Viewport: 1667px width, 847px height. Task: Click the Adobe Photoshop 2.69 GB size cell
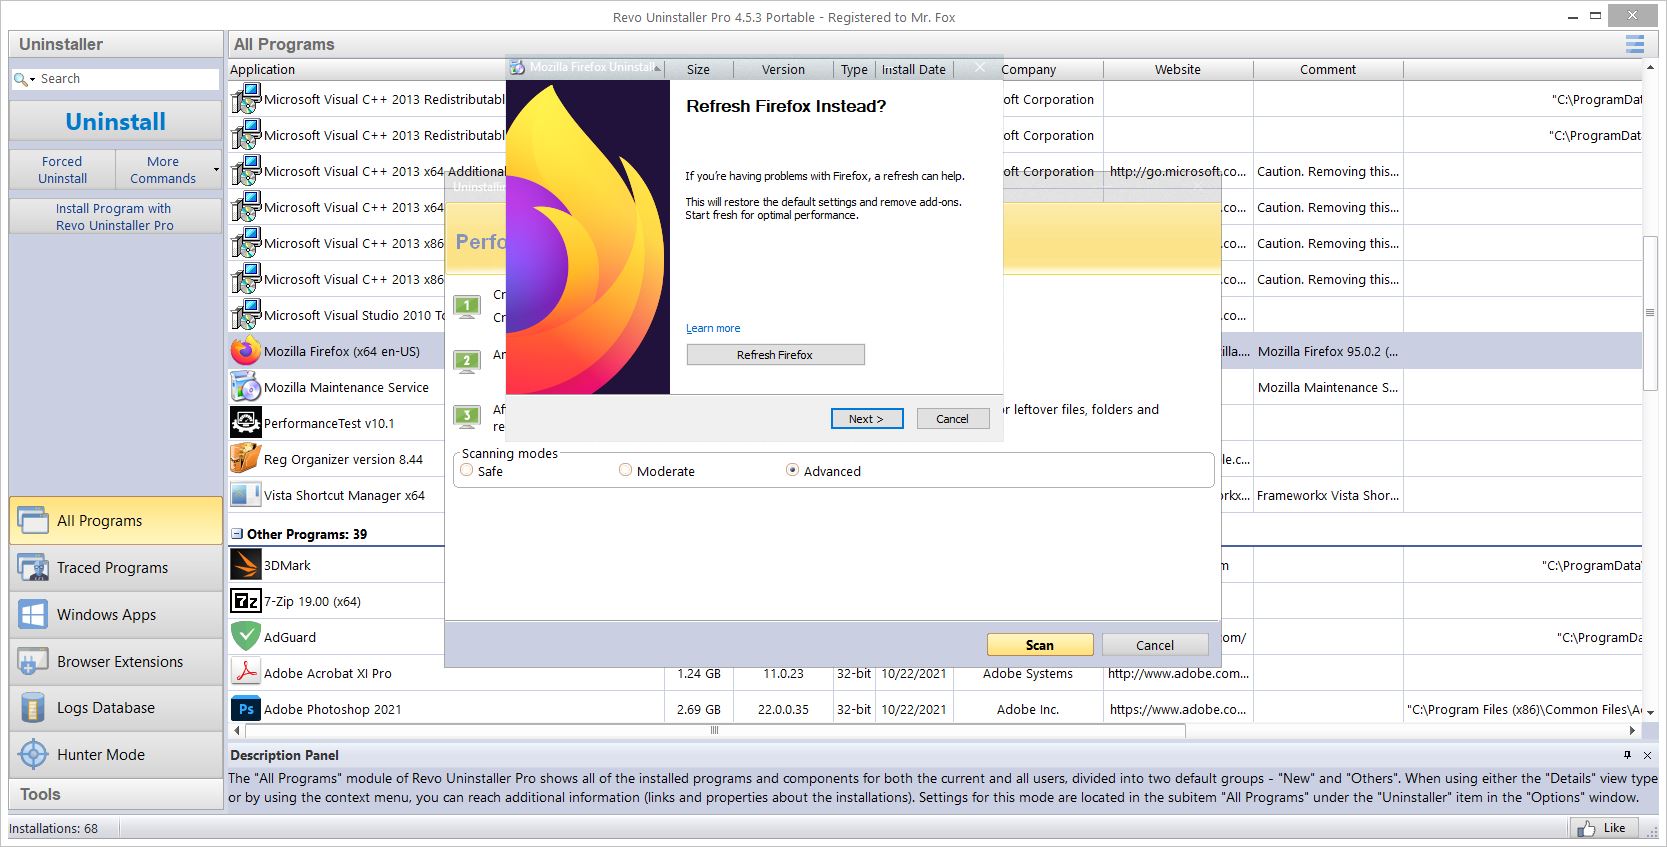[699, 709]
